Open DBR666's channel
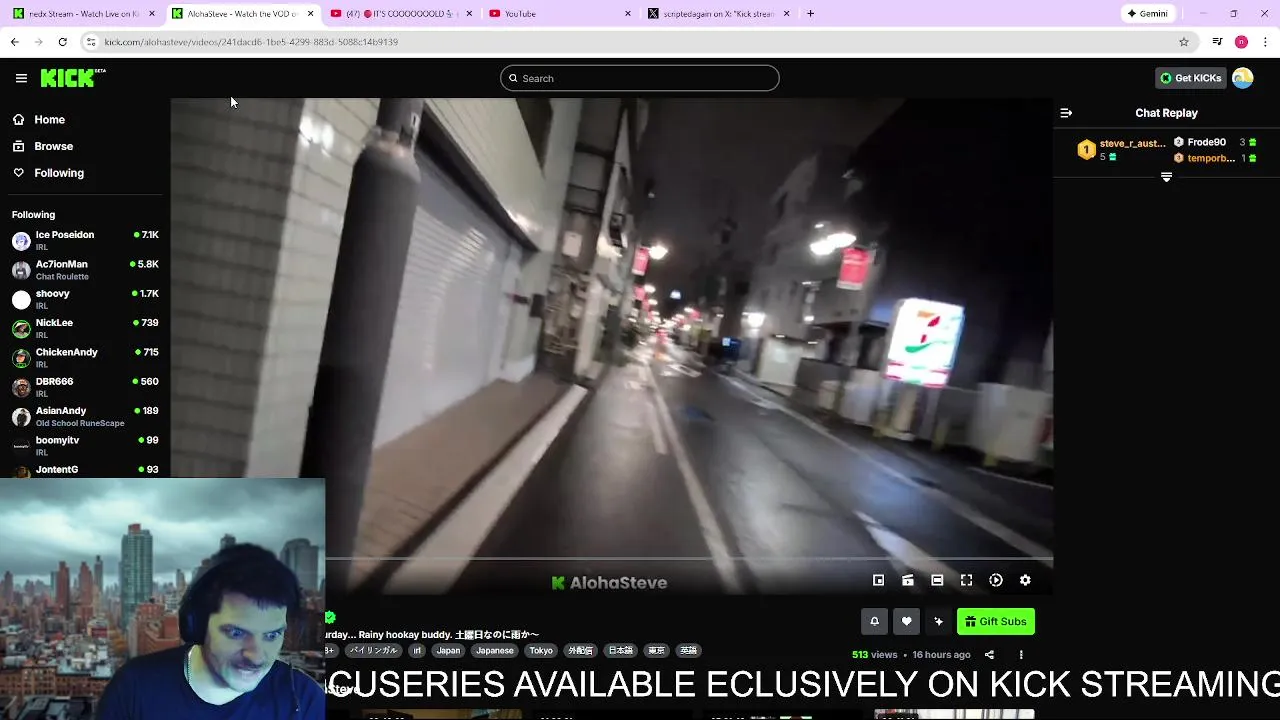Image resolution: width=1280 pixels, height=720 pixels. [x=85, y=387]
